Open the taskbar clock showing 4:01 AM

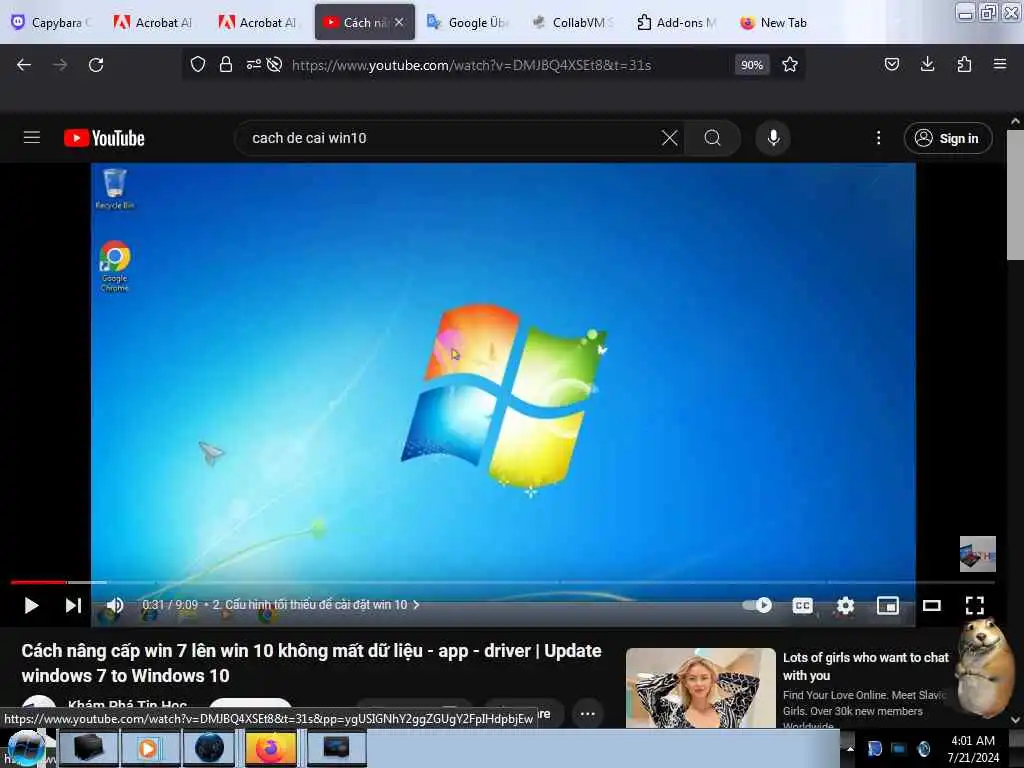tap(973, 749)
